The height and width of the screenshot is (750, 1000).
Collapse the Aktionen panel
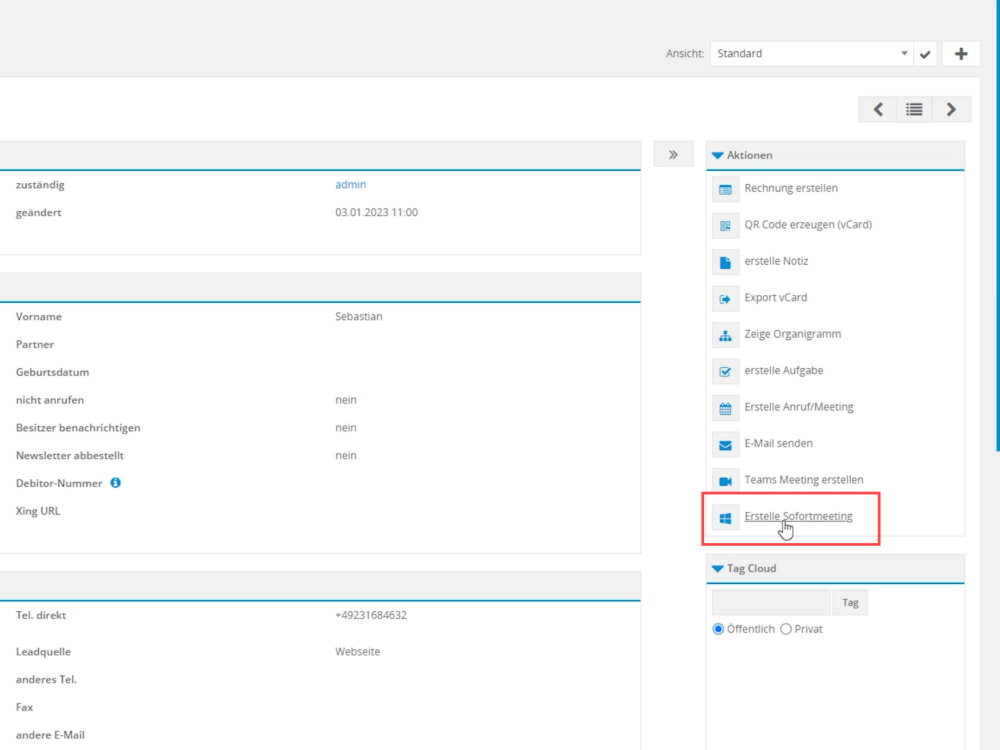point(717,156)
